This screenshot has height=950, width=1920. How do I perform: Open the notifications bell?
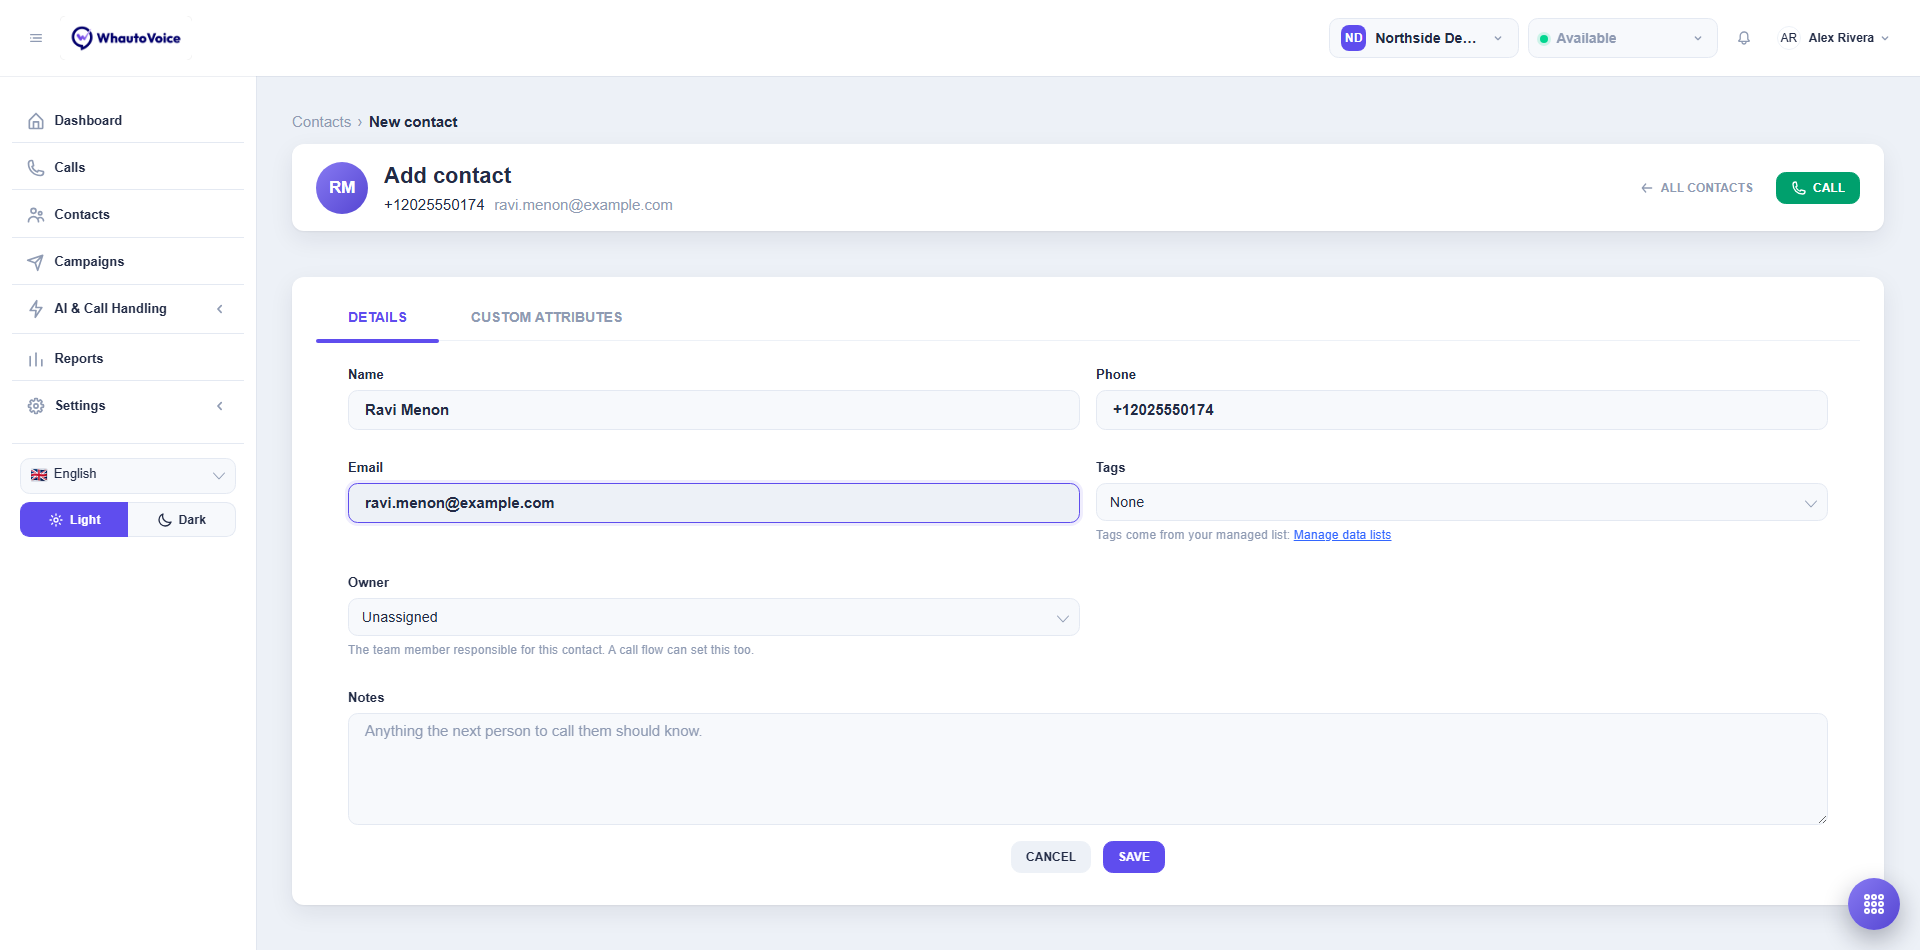pos(1744,38)
